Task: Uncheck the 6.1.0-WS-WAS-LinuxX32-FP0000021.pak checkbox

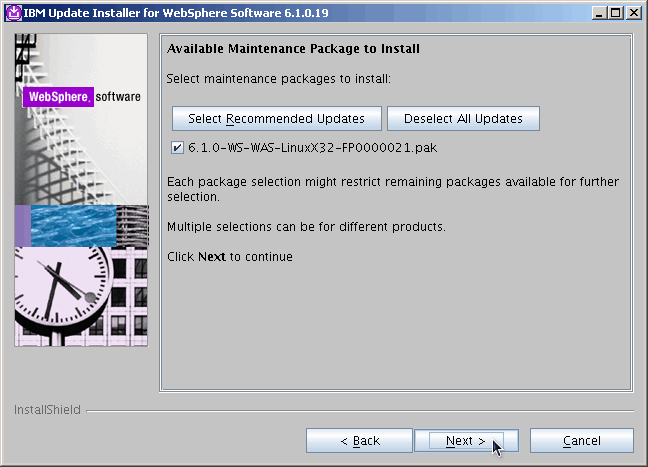Action: coord(177,147)
